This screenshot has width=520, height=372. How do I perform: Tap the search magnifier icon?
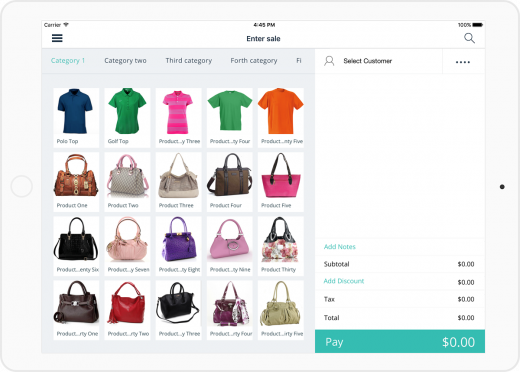tap(469, 38)
